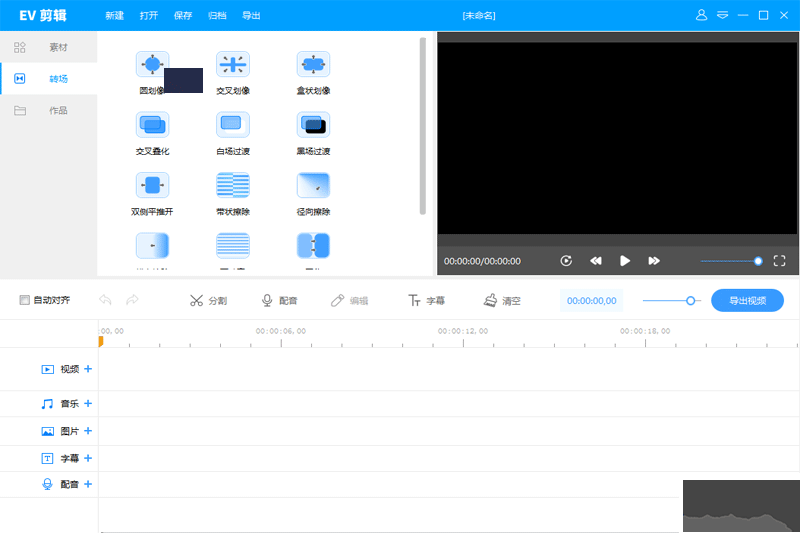Click the 00:00:18.00 ruler mark

tap(645, 331)
